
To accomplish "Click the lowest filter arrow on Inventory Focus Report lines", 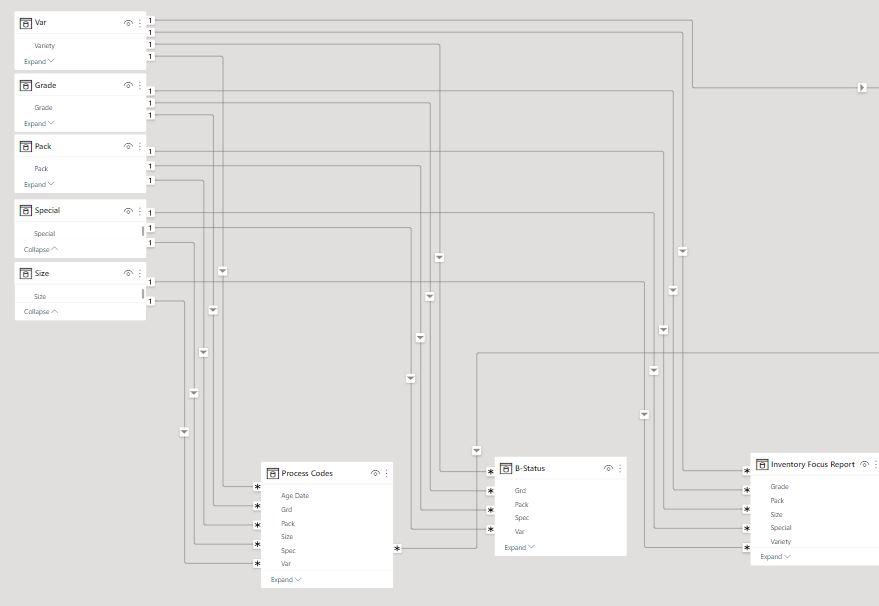I will (x=644, y=414).
